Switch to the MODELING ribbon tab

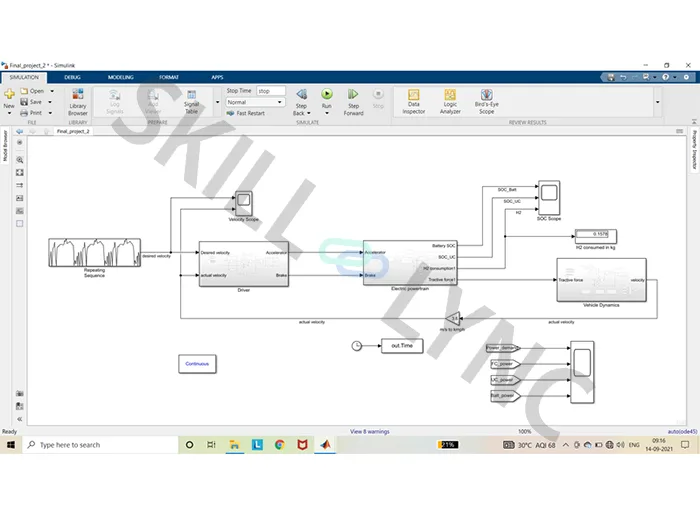[121, 77]
